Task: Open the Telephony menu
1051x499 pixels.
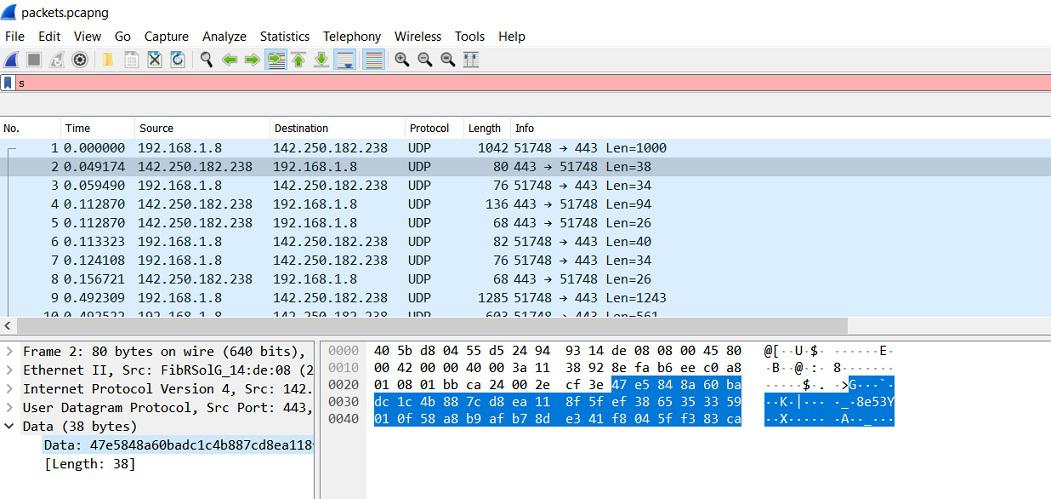Action: pyautogui.click(x=352, y=36)
